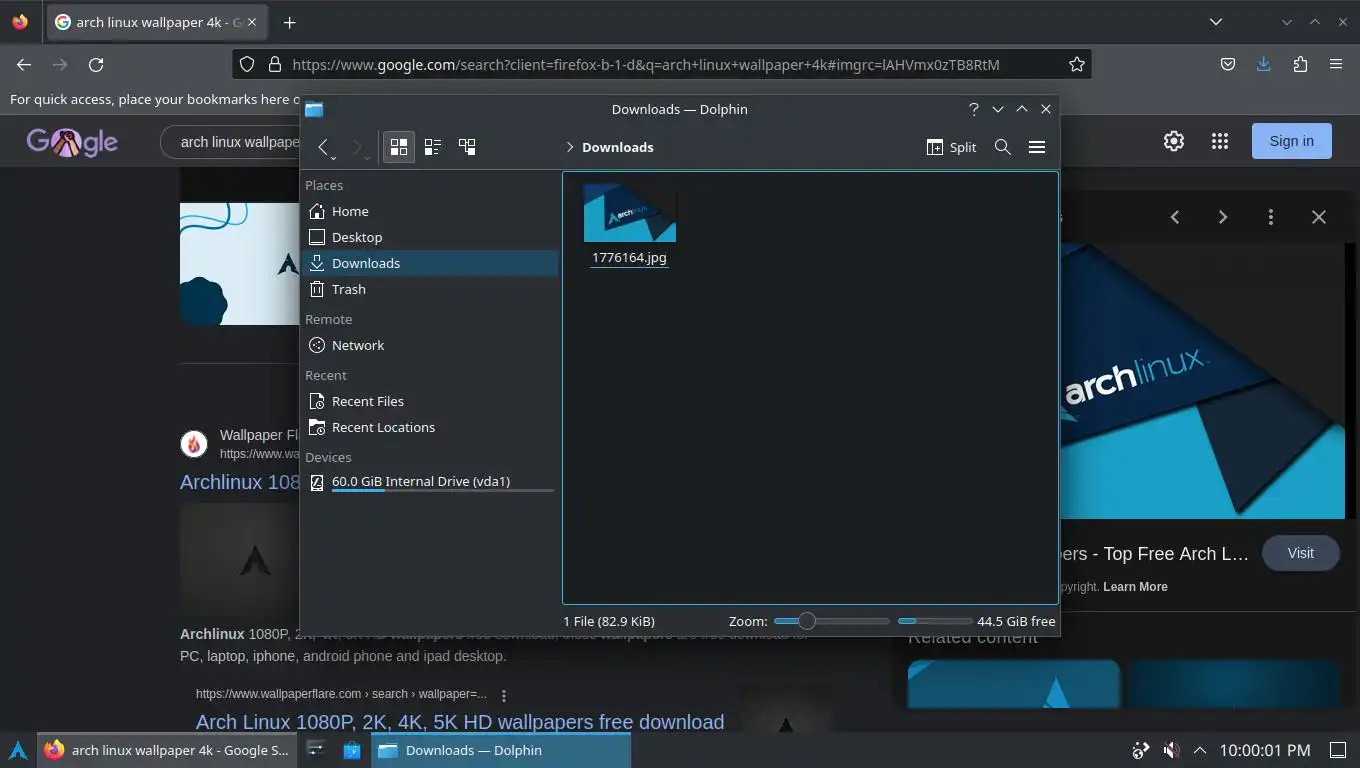Open Firefox application menu
This screenshot has height=768, width=1360.
(1336, 64)
